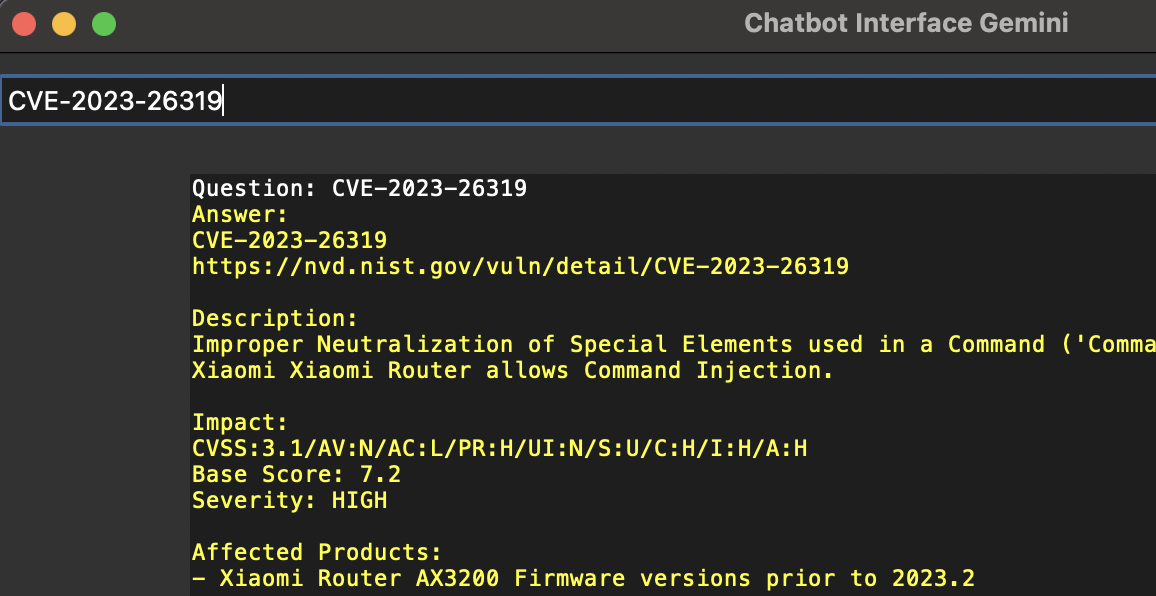
Task: Click the Xiaomi Router AX3200 Firmware entry
Action: coord(583,578)
